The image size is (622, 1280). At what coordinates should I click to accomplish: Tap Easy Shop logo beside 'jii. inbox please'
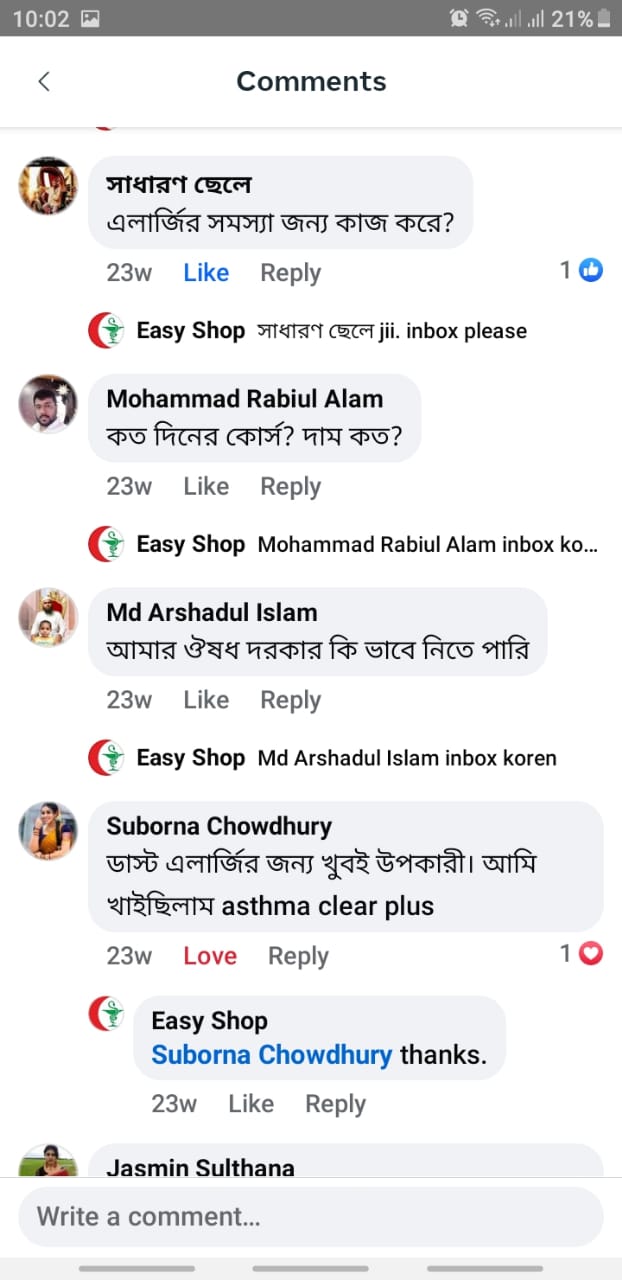[x=107, y=331]
